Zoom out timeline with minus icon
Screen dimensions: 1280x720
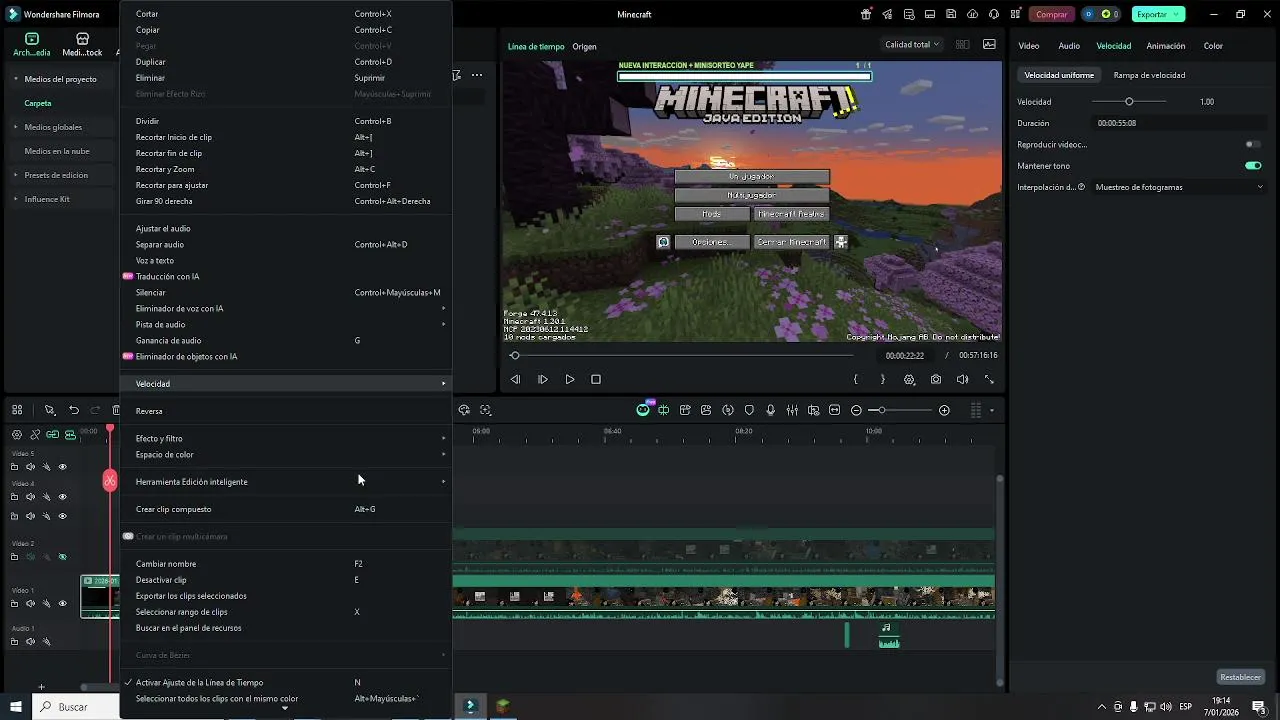[x=856, y=410]
